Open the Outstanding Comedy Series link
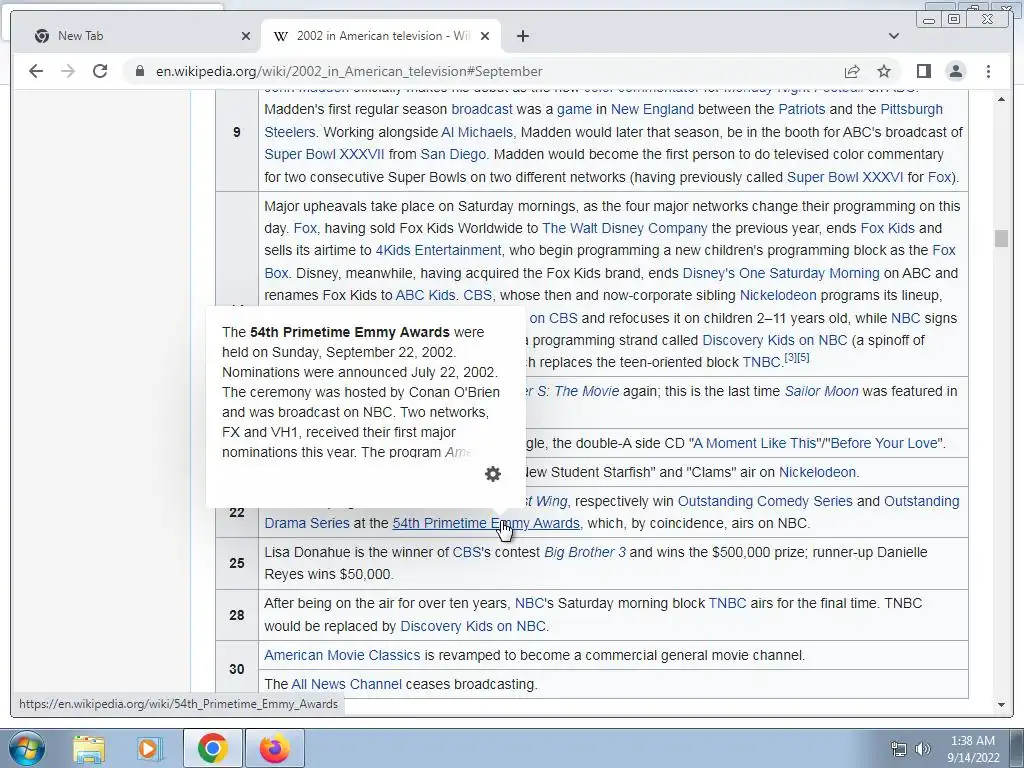Image resolution: width=1024 pixels, height=768 pixels. (765, 501)
